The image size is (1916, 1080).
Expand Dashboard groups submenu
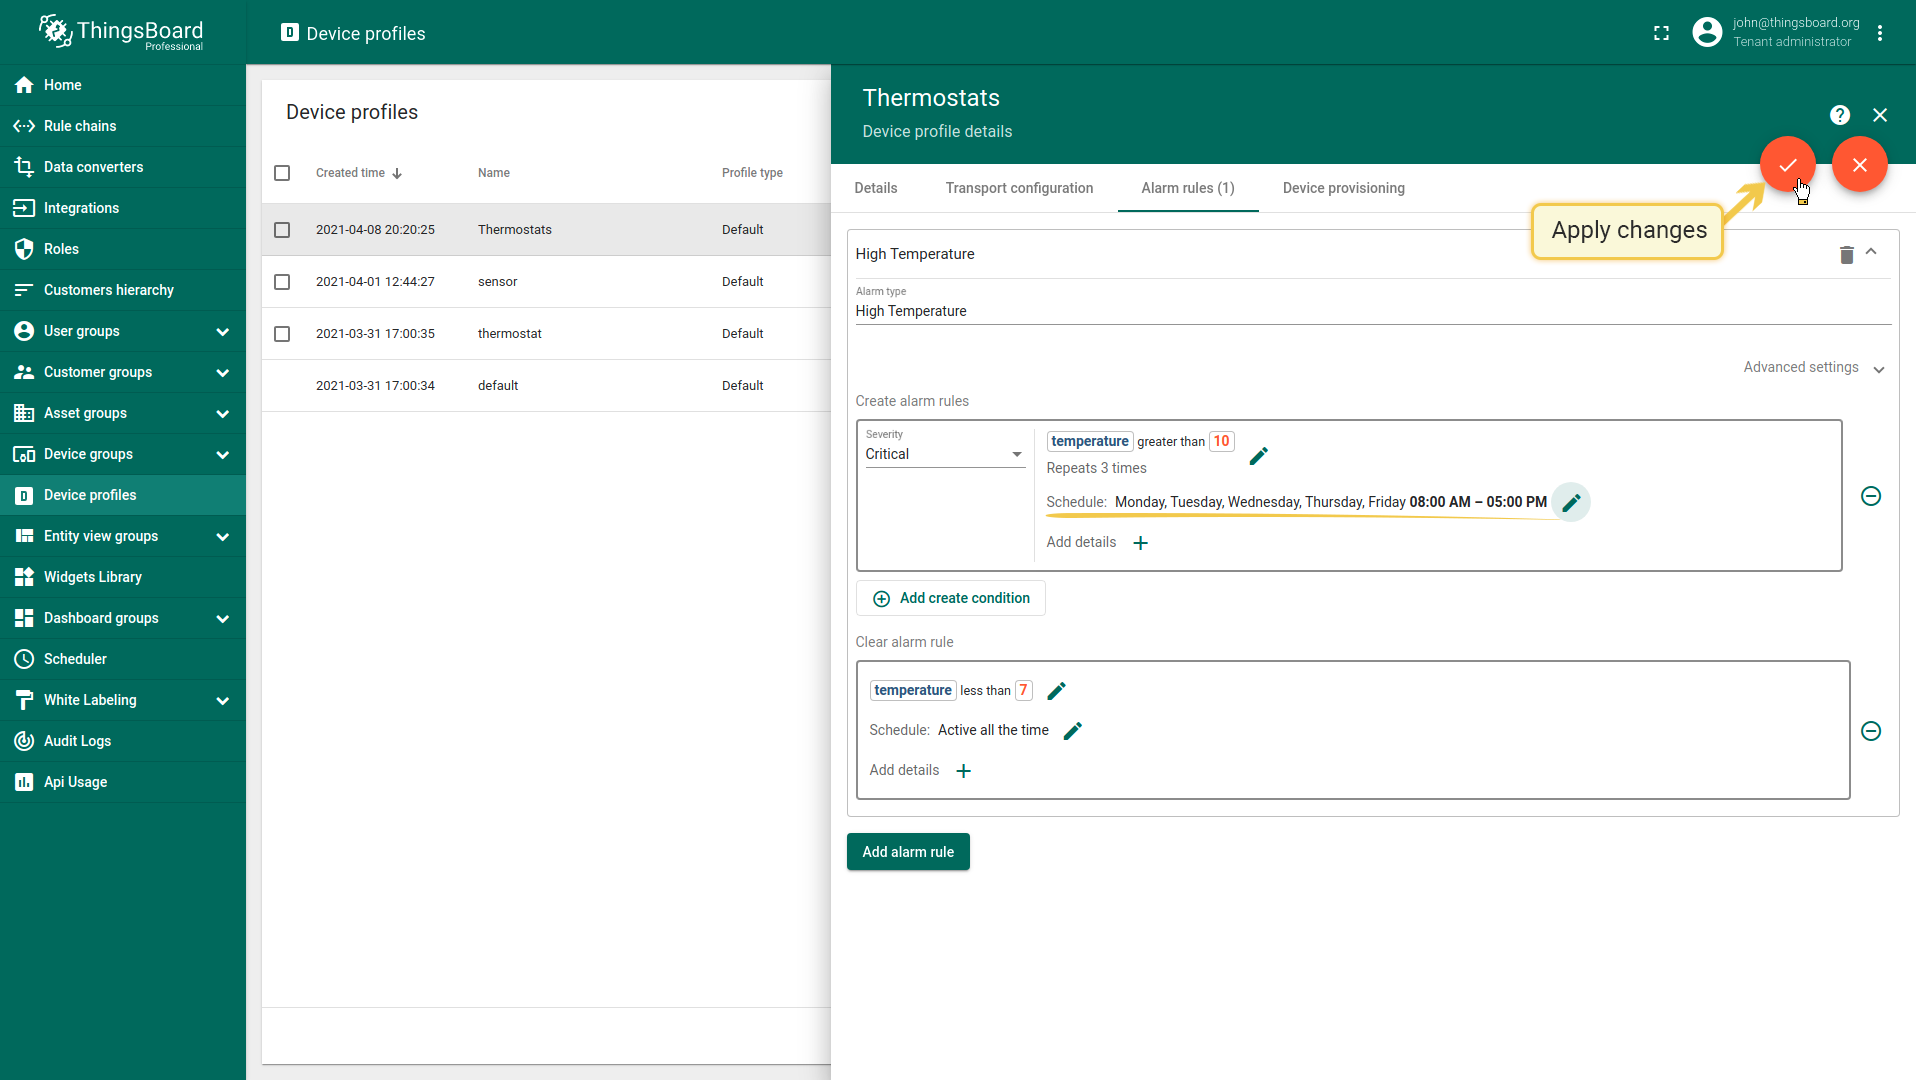tap(222, 618)
